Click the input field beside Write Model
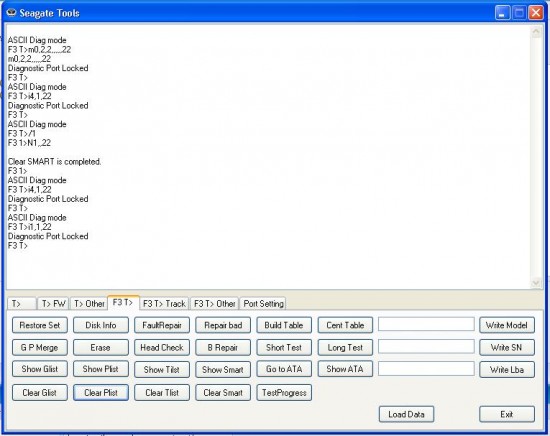Image resolution: width=550 pixels, height=436 pixels. (x=426, y=324)
